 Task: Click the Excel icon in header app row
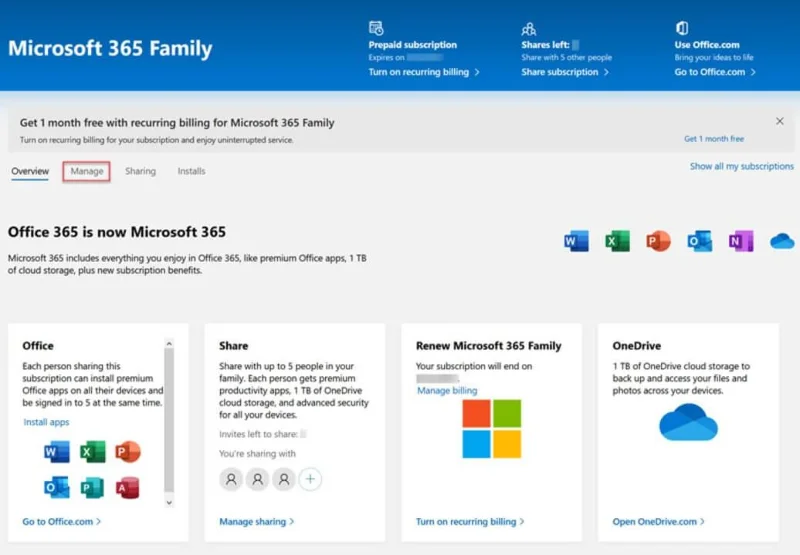pos(617,241)
